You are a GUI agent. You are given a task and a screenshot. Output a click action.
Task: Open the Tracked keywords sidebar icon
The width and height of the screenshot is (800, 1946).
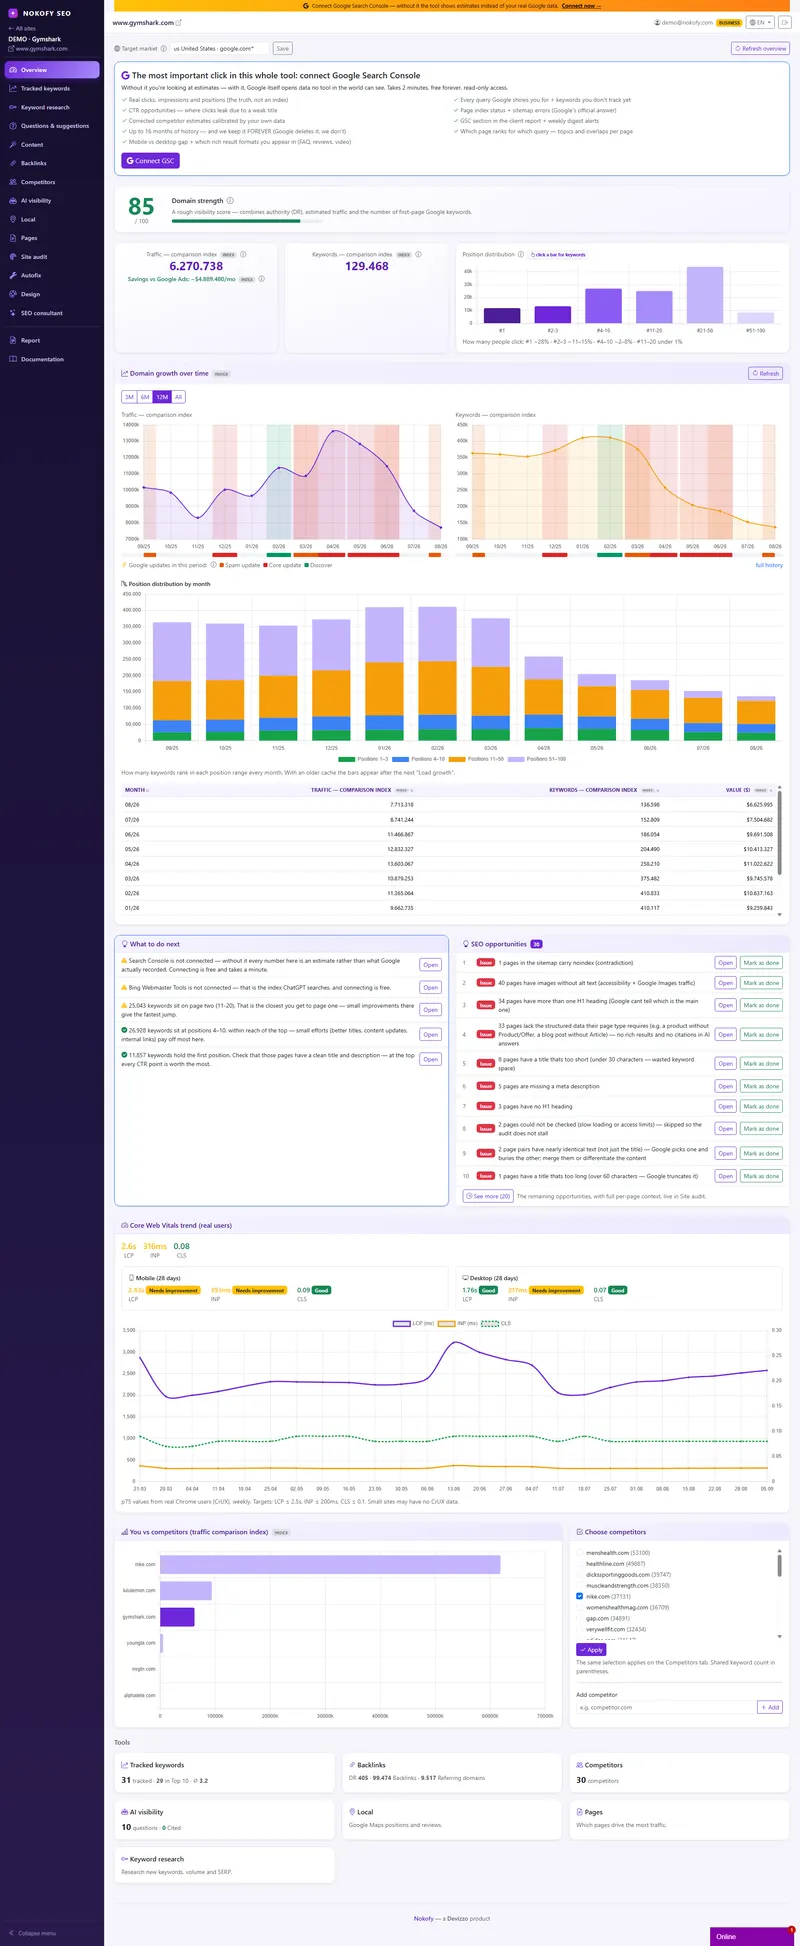[12, 89]
